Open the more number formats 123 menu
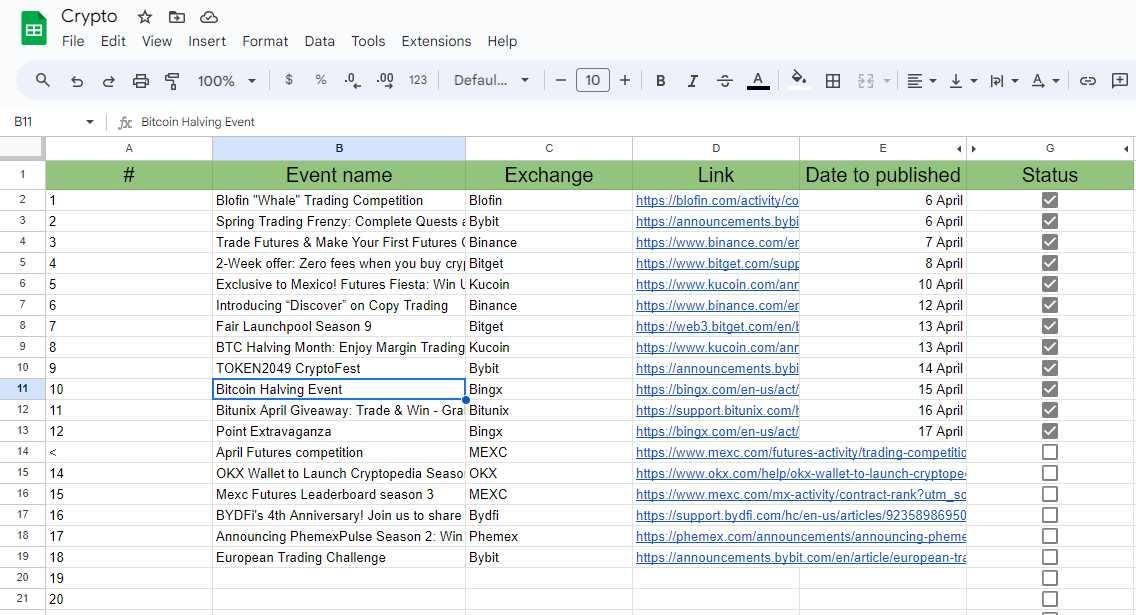Image resolution: width=1136 pixels, height=615 pixels. 418,80
